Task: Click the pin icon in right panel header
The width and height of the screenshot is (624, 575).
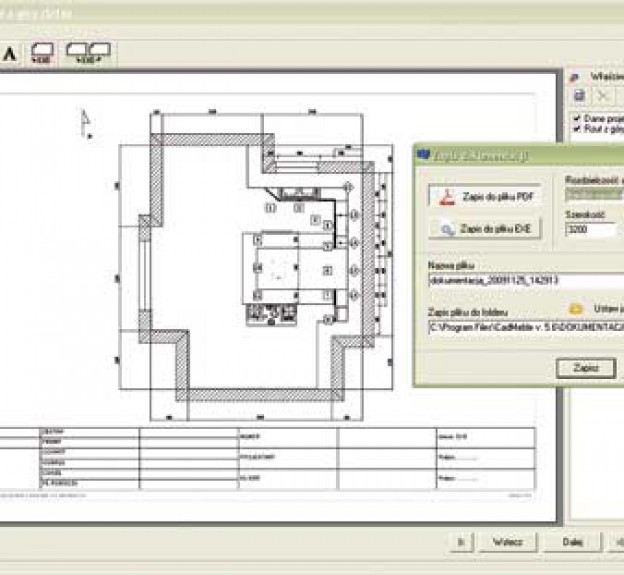Action: point(575,76)
